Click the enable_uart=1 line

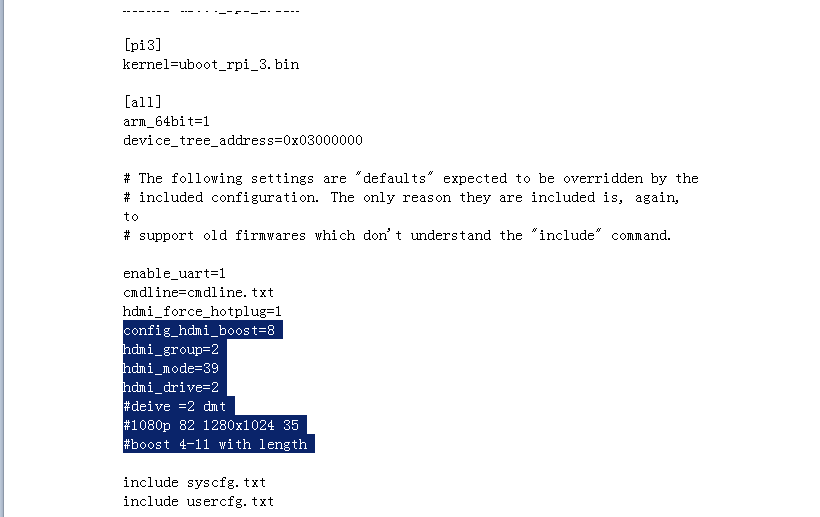point(174,273)
